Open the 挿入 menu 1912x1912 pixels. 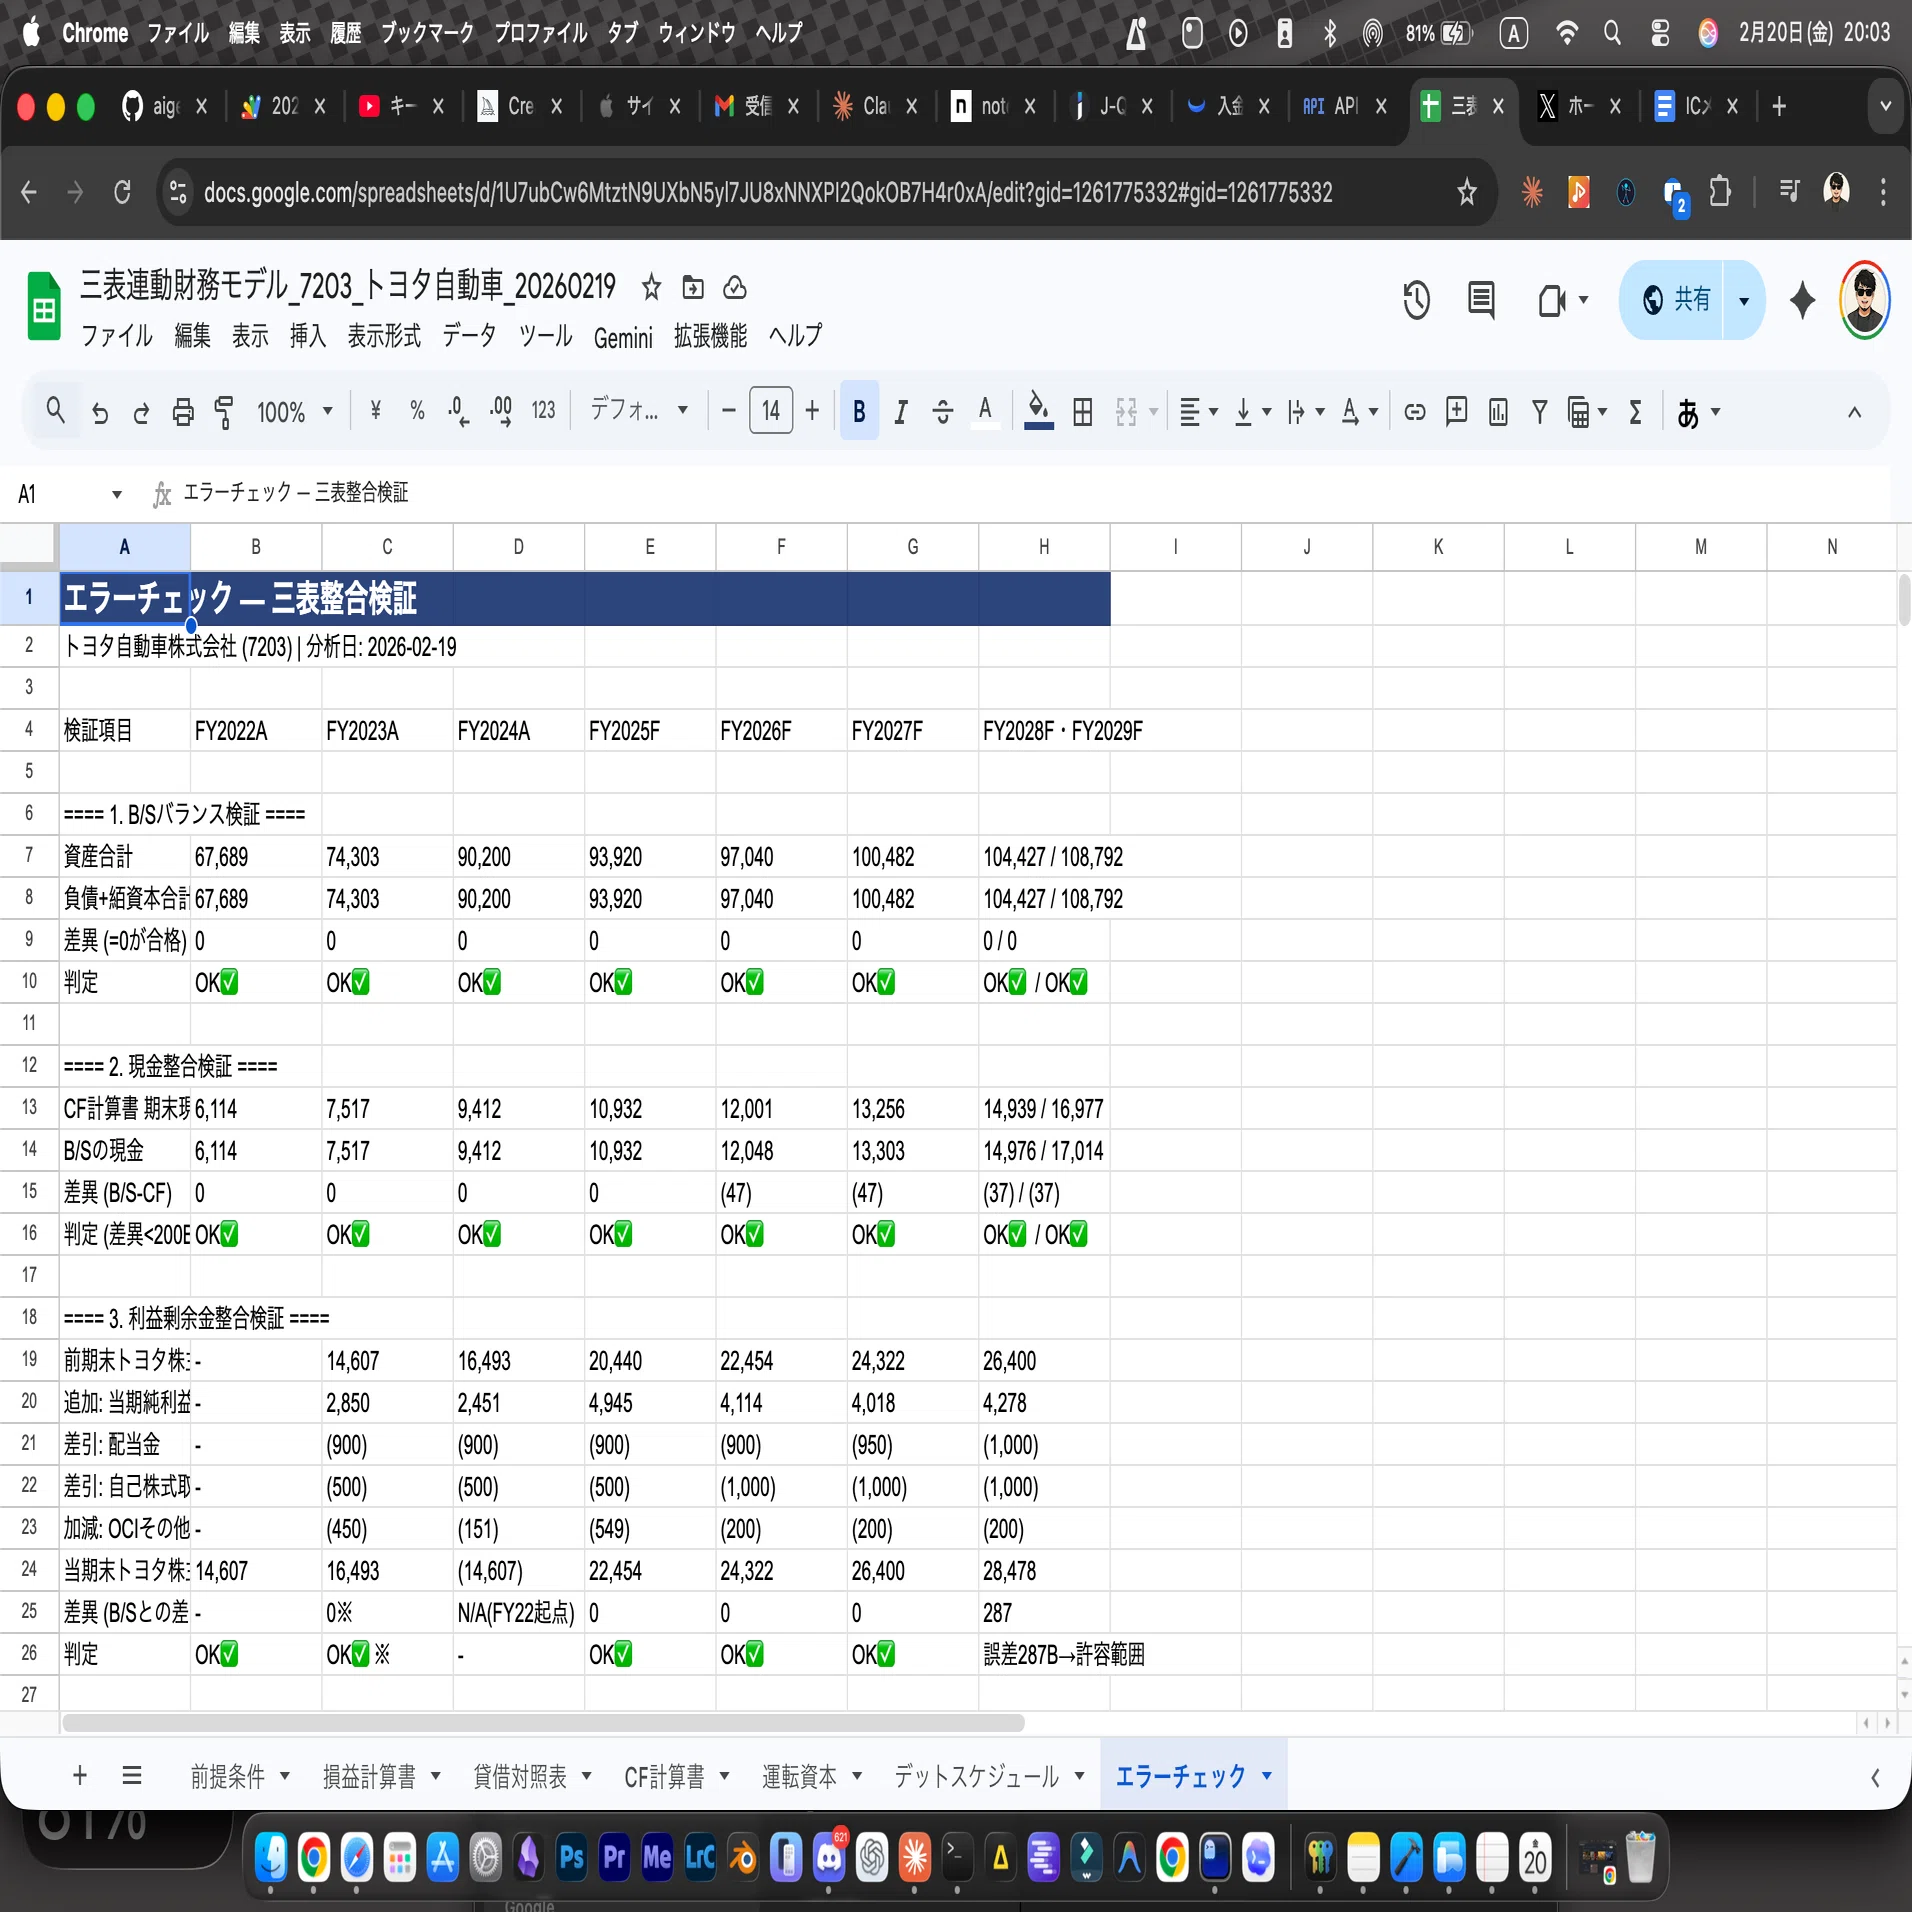(308, 336)
